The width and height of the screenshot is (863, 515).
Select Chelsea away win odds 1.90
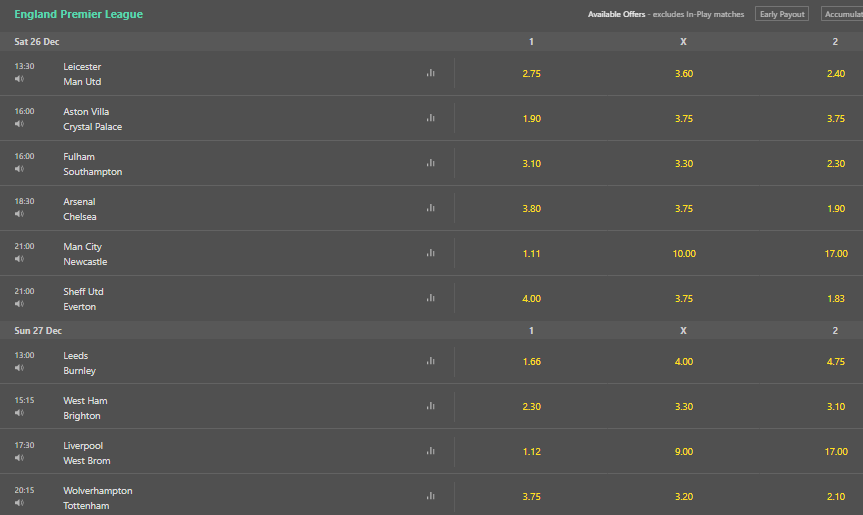click(835, 209)
